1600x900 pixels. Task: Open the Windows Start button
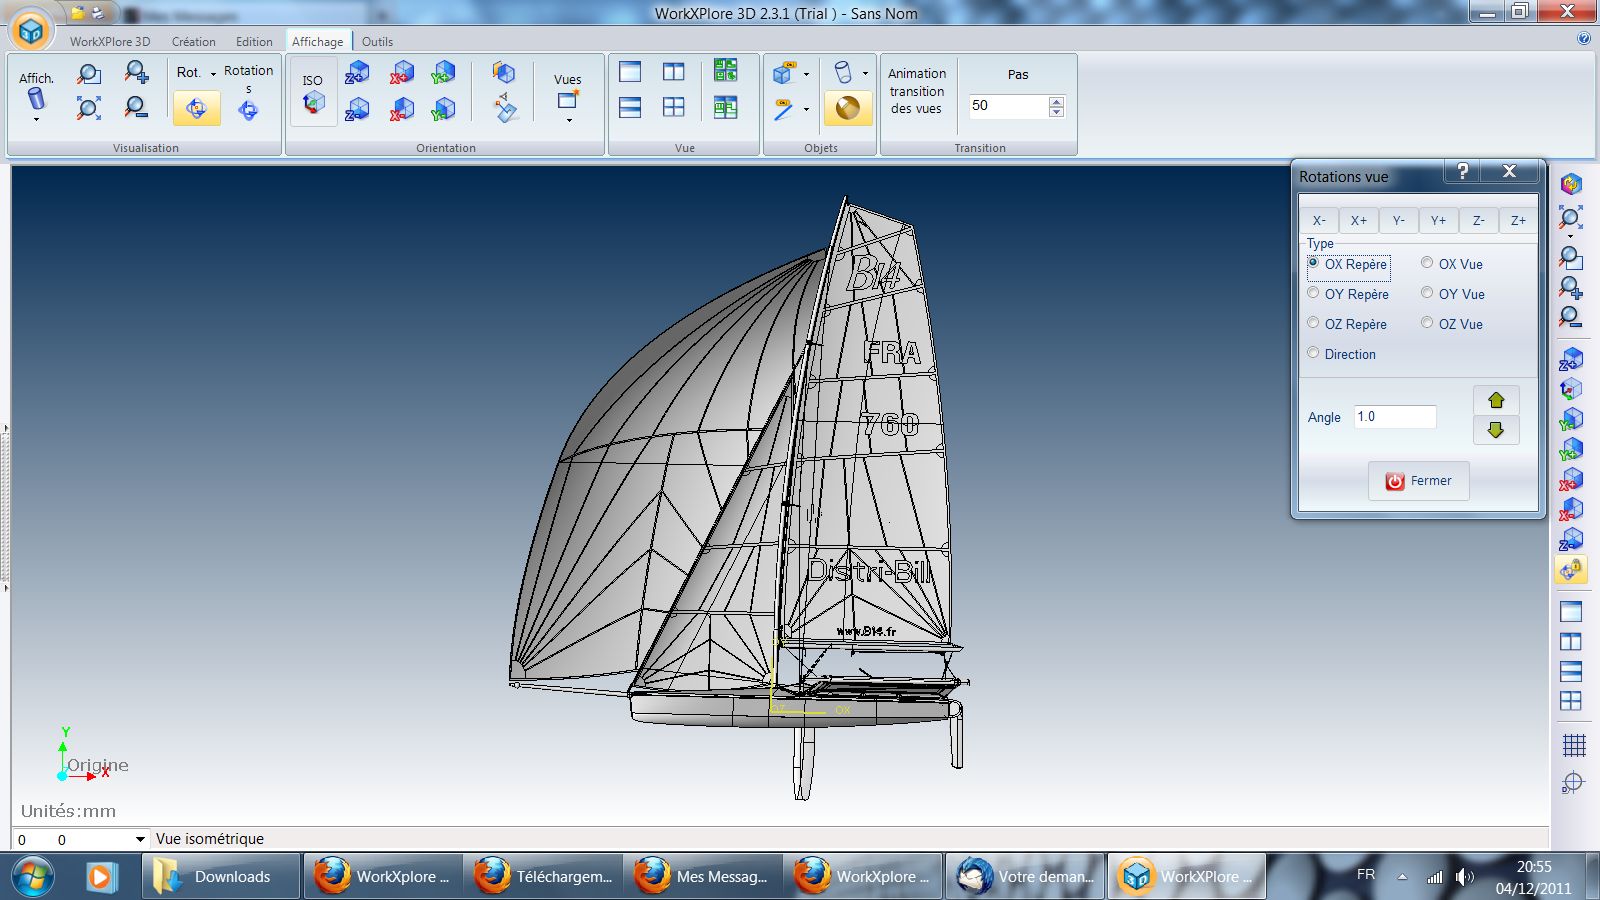(31, 876)
